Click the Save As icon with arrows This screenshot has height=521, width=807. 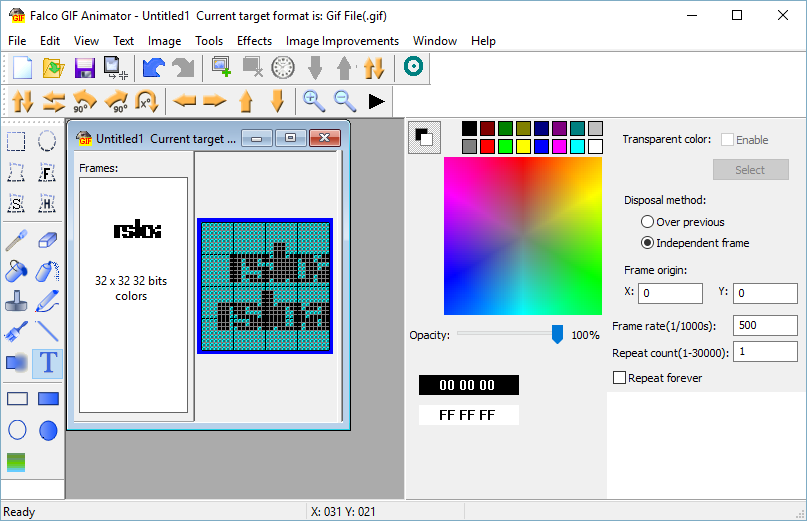coord(116,68)
